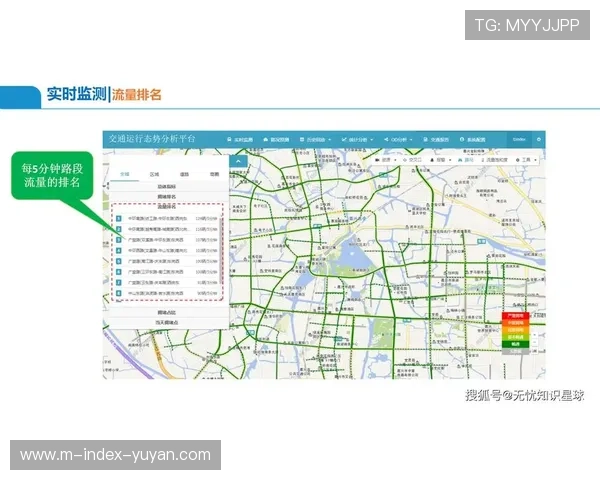Expand the 拥堵指标 accordion section
The height and width of the screenshot is (480, 600).
(x=167, y=187)
